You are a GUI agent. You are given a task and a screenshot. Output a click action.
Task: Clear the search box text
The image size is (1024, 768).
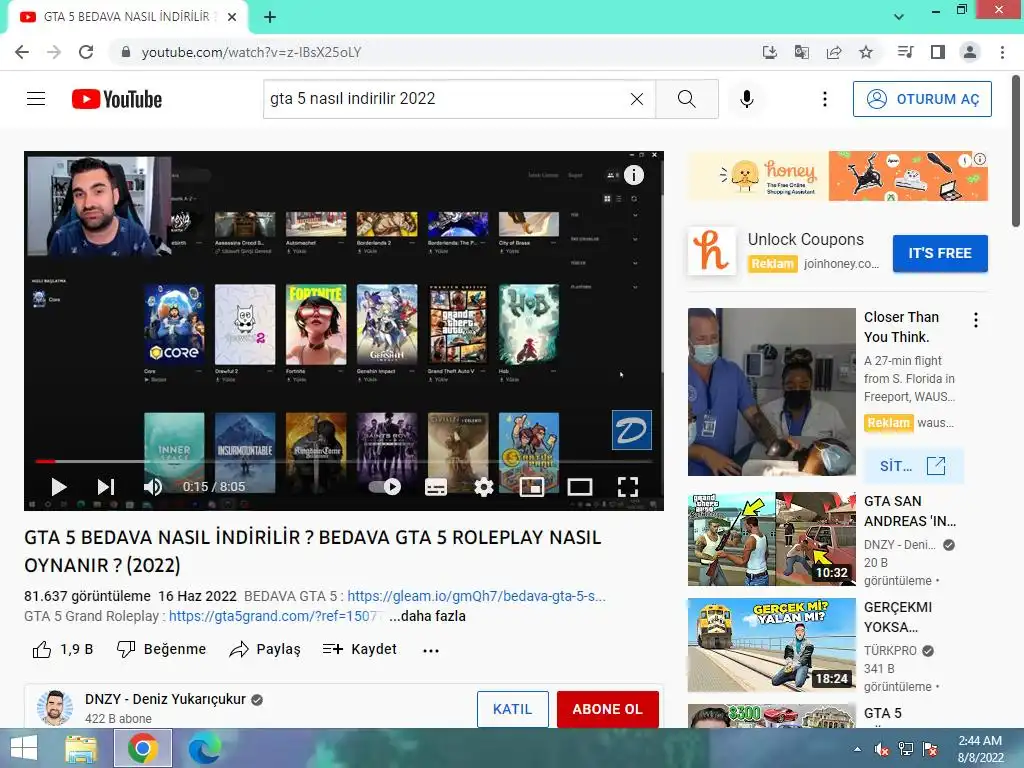coord(637,99)
